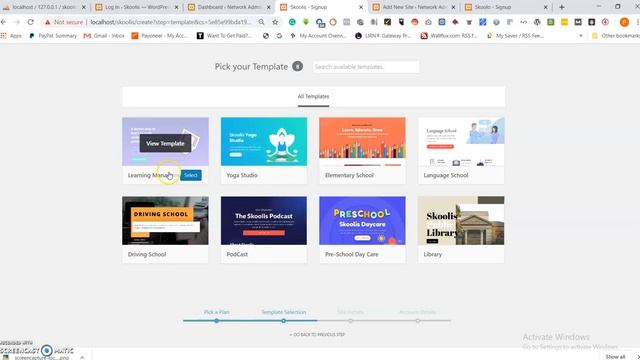
Task: Click the Language School label
Action: tap(446, 175)
